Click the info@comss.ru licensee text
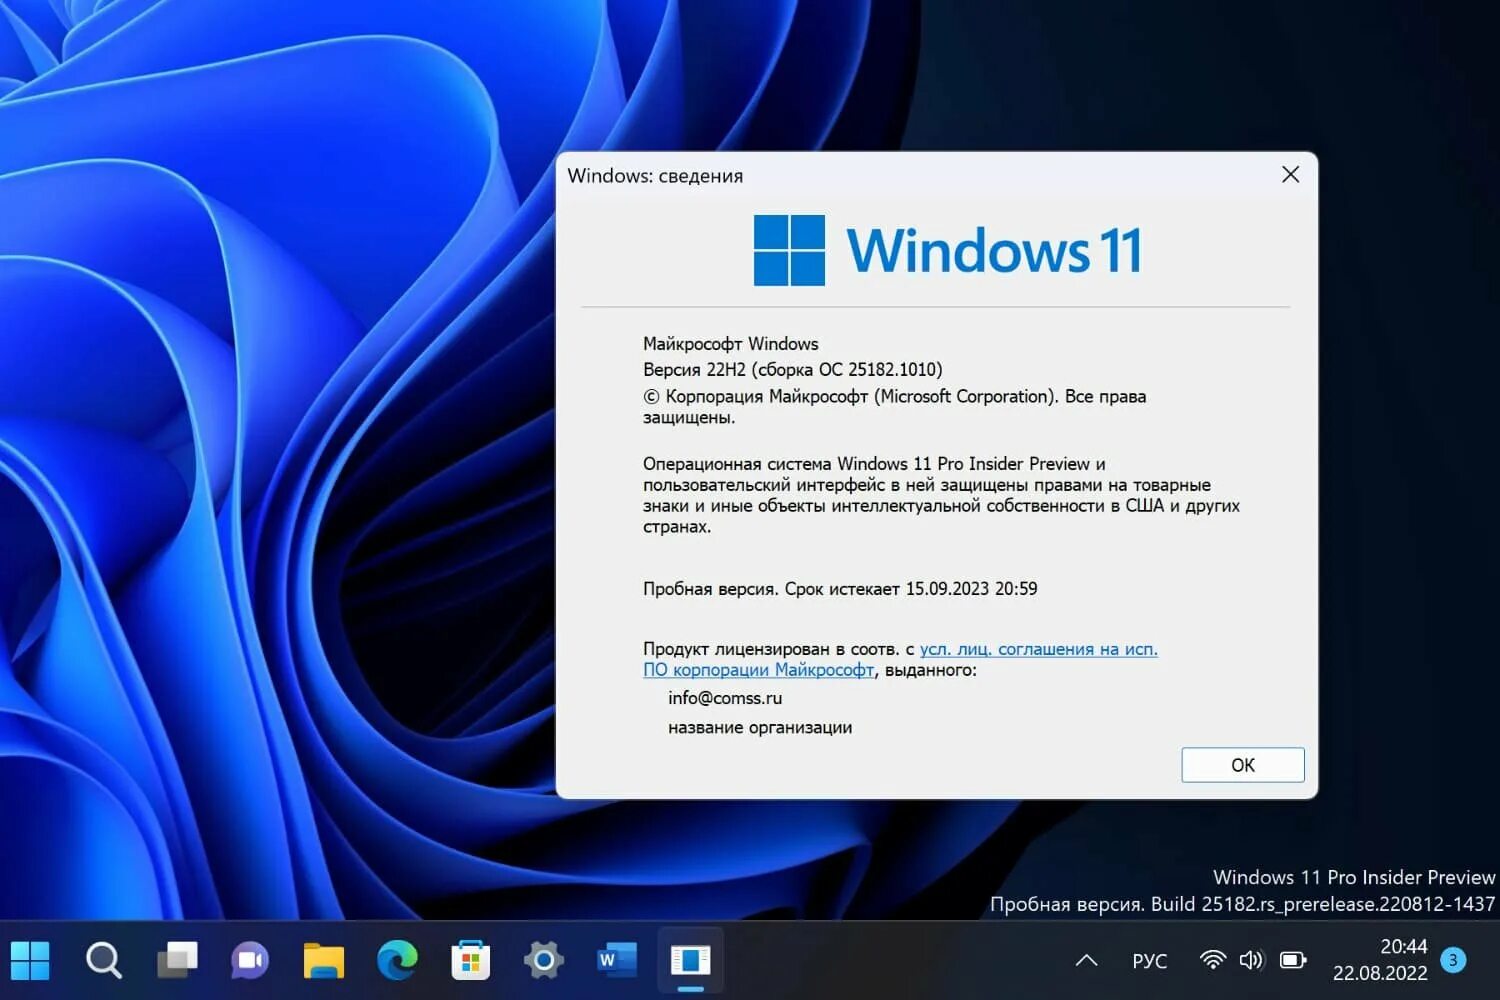The image size is (1500, 1000). [725, 698]
